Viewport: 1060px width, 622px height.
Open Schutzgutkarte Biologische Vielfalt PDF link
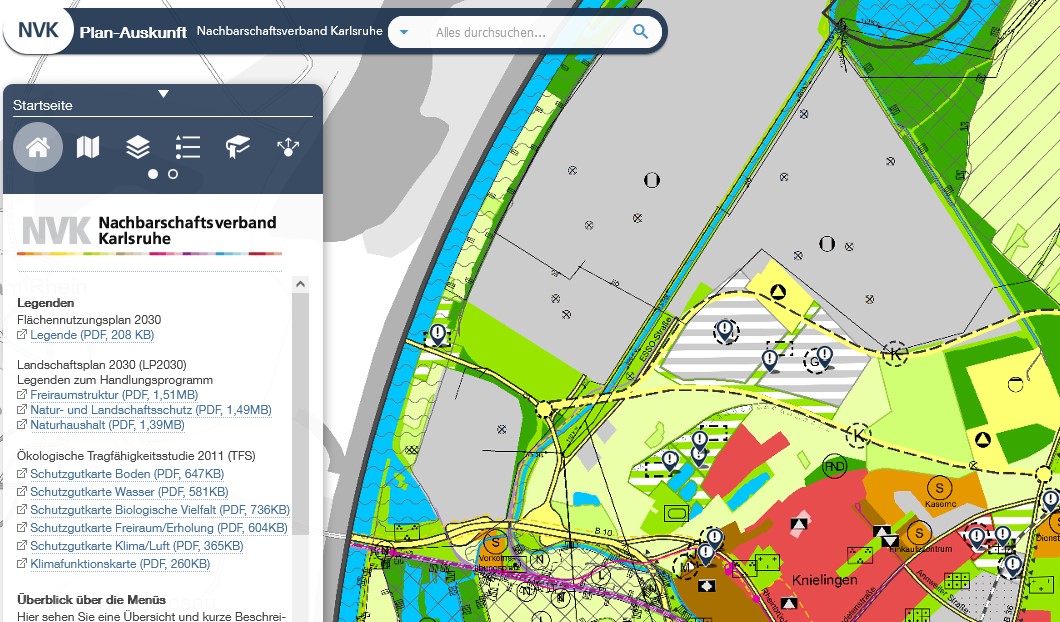(160, 510)
